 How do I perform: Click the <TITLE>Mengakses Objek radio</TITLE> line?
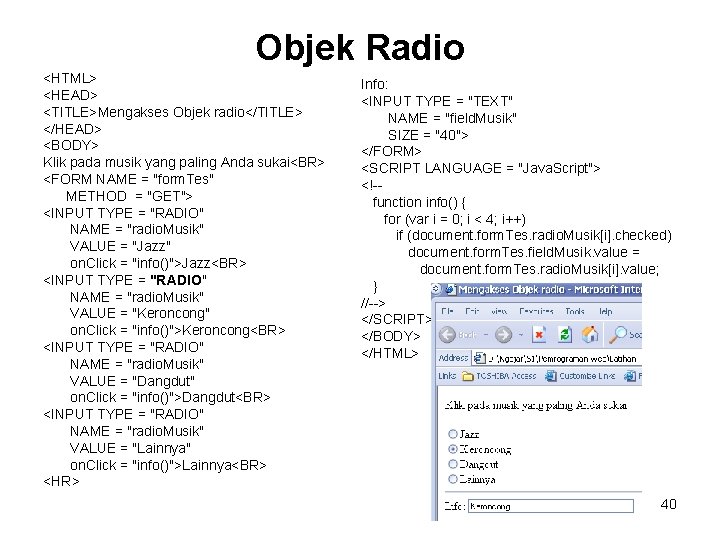coord(173,112)
